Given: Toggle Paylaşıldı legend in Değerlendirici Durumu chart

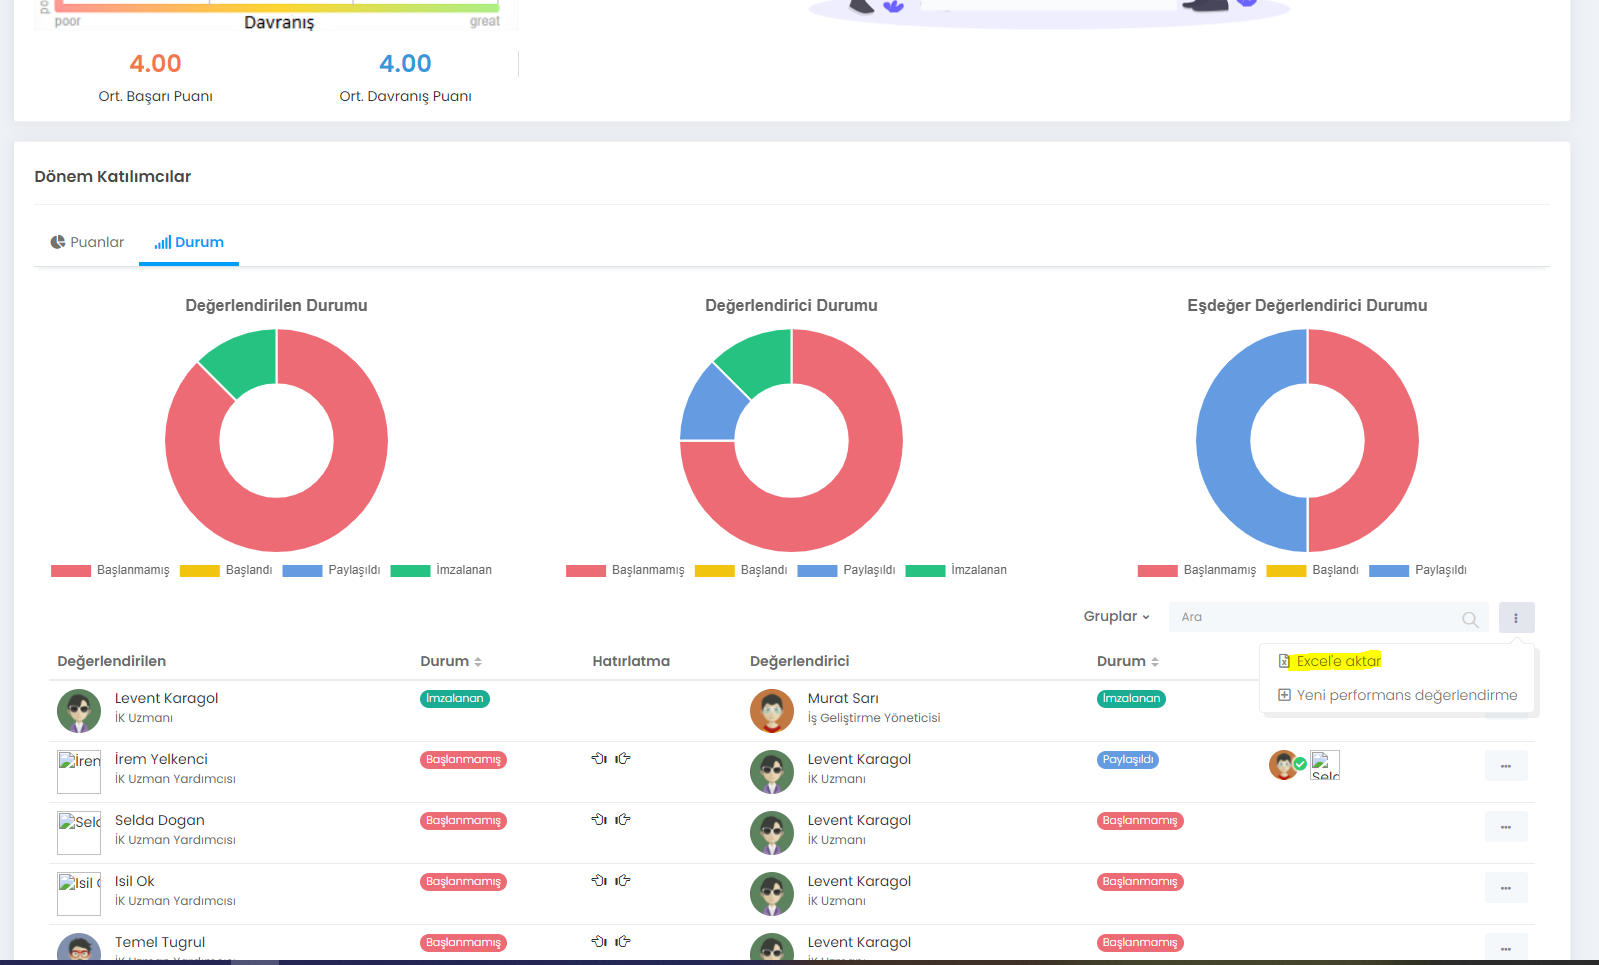Looking at the screenshot, I should click(846, 571).
